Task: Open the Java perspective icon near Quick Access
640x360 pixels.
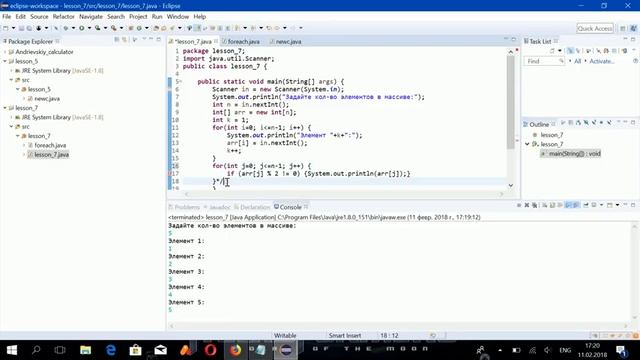Action: [633, 28]
